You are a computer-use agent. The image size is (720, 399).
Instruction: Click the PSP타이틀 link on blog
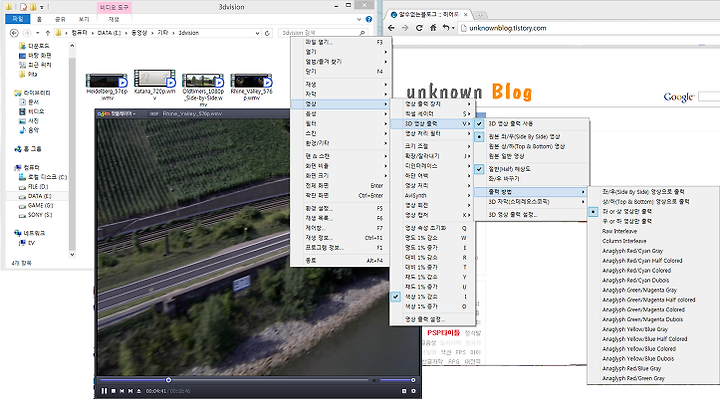click(x=443, y=333)
